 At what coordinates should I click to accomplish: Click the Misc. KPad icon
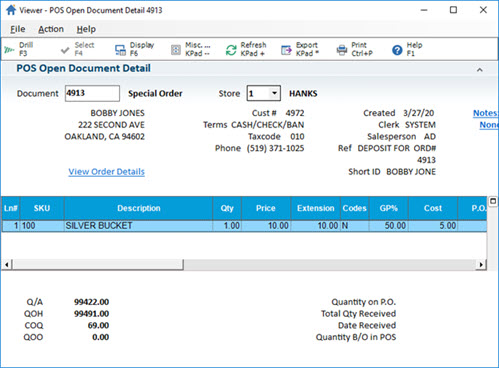point(176,50)
